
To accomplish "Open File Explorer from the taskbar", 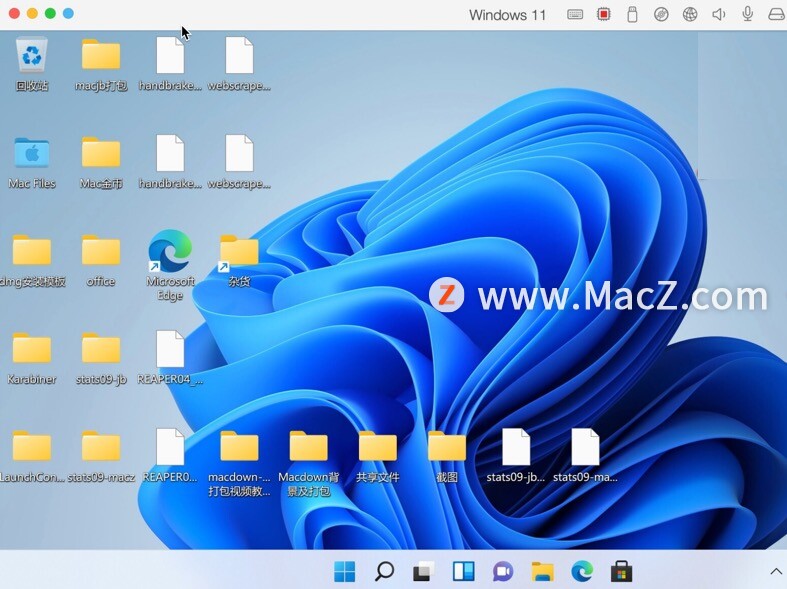I will [x=543, y=571].
